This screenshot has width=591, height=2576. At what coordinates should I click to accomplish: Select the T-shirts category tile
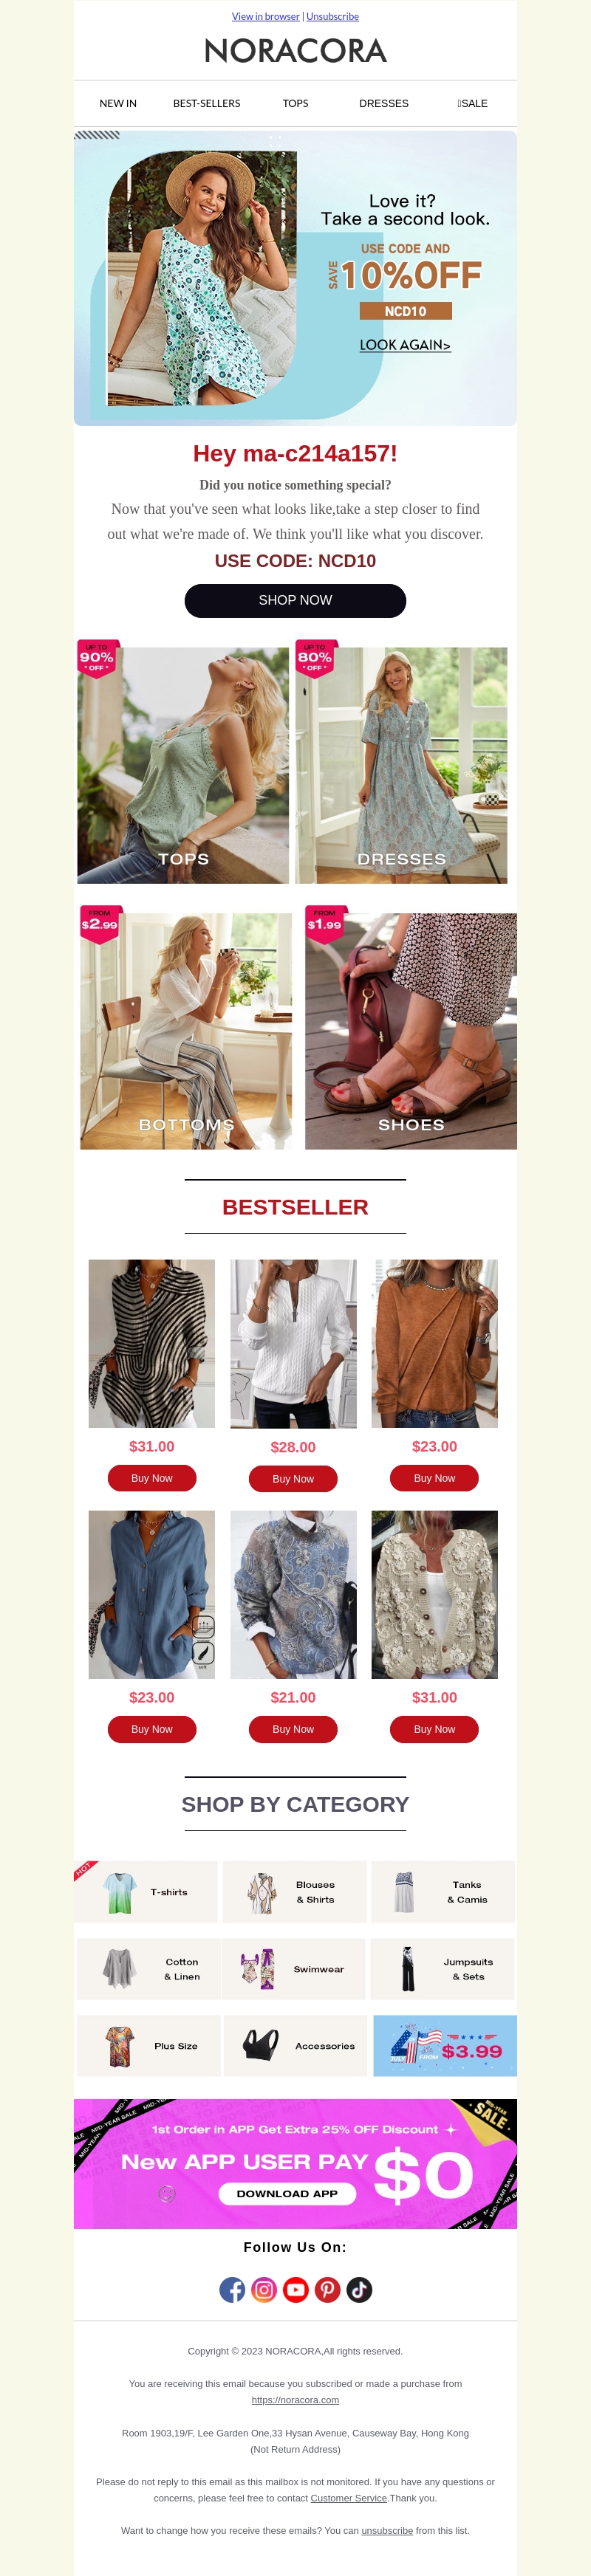[x=146, y=1892]
